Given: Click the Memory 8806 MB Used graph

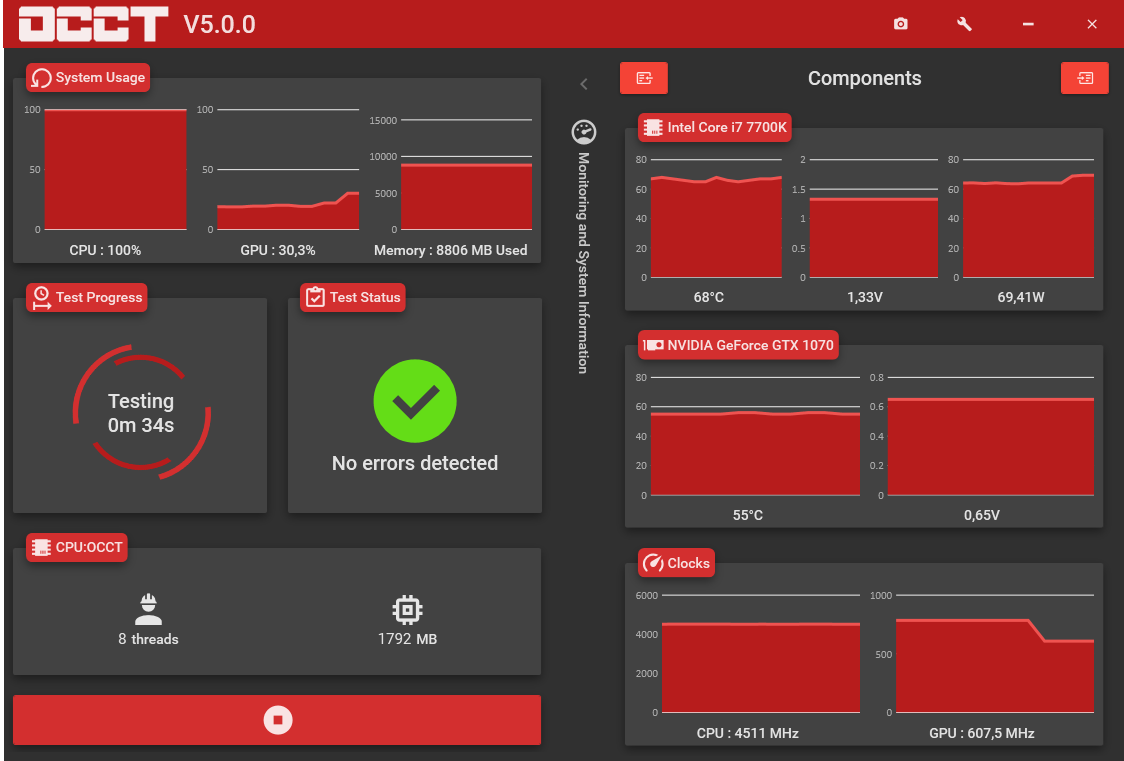Looking at the screenshot, I should [466, 174].
